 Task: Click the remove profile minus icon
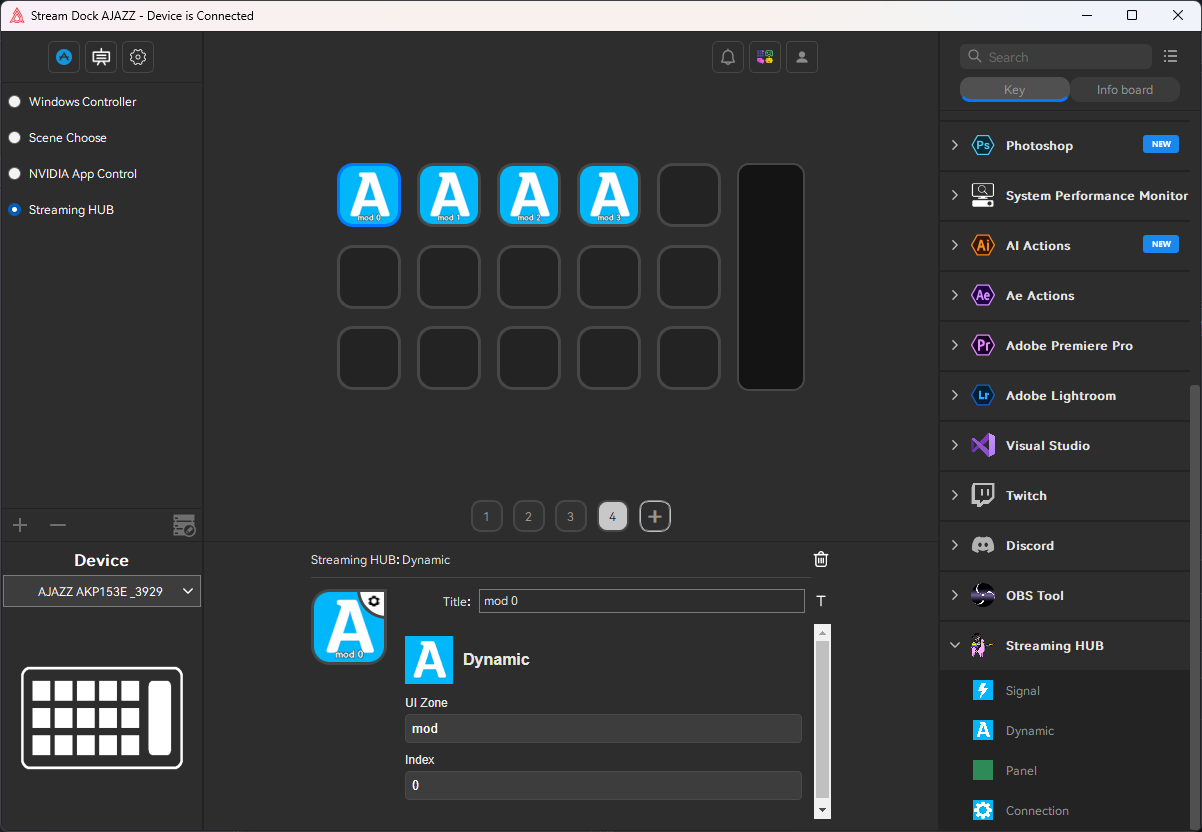pos(58,525)
